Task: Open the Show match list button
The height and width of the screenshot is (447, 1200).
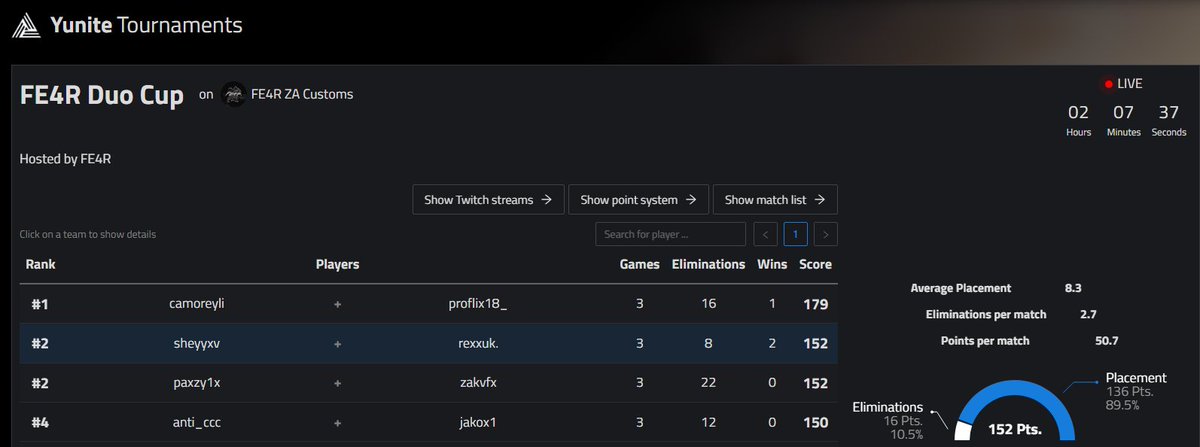Action: 775,200
